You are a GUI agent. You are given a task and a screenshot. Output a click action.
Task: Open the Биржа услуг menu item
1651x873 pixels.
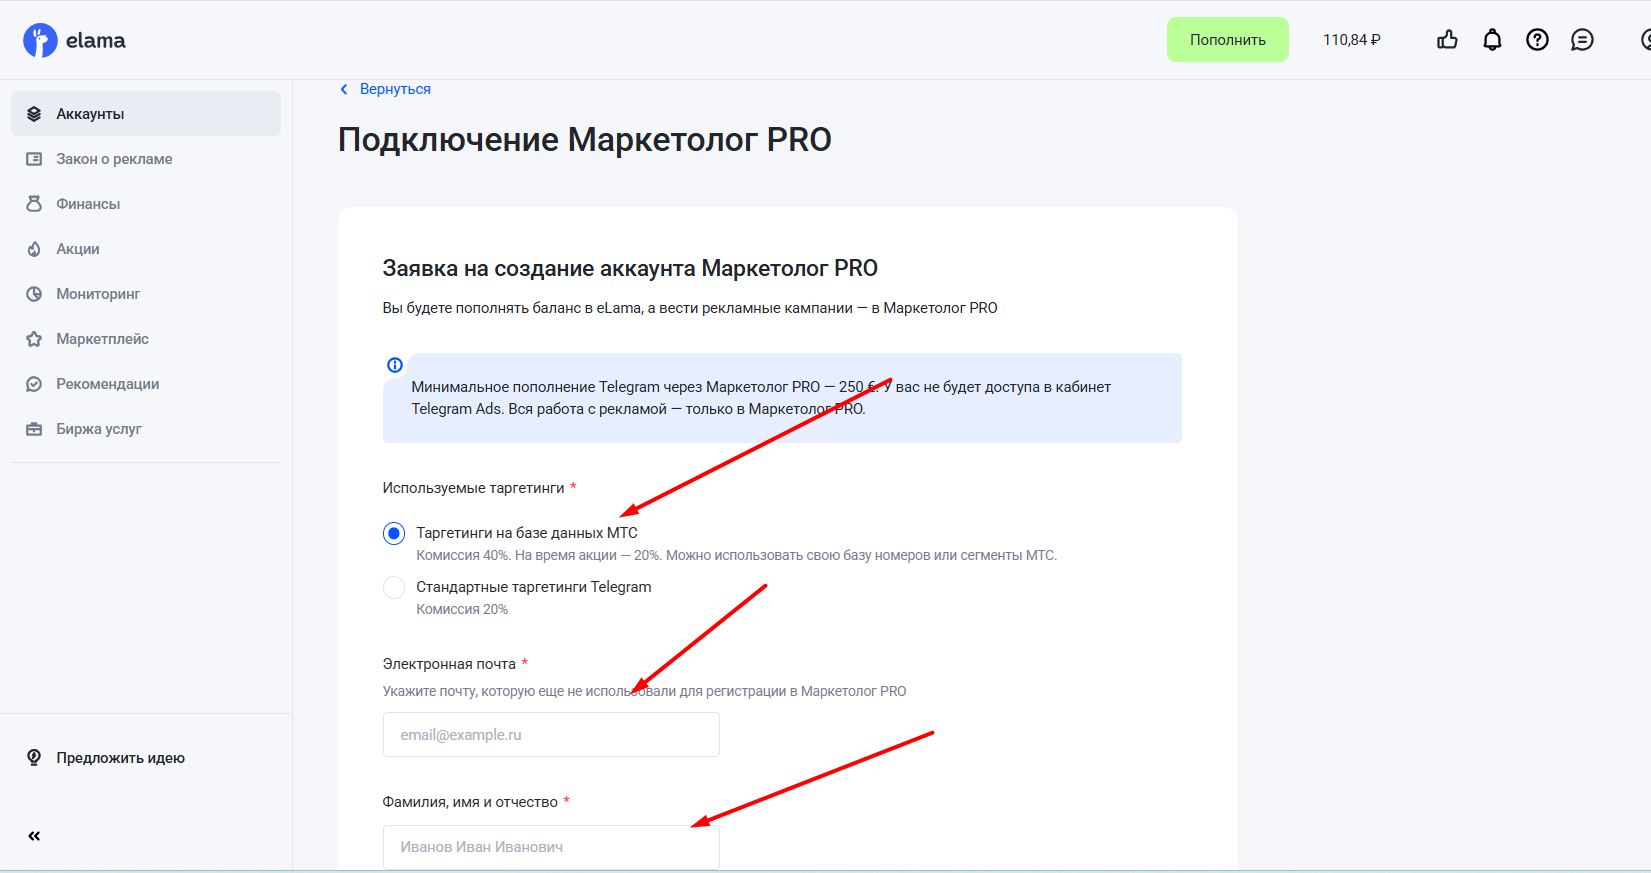146,429
